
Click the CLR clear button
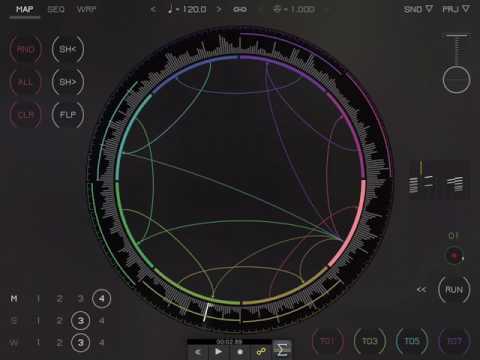25,115
